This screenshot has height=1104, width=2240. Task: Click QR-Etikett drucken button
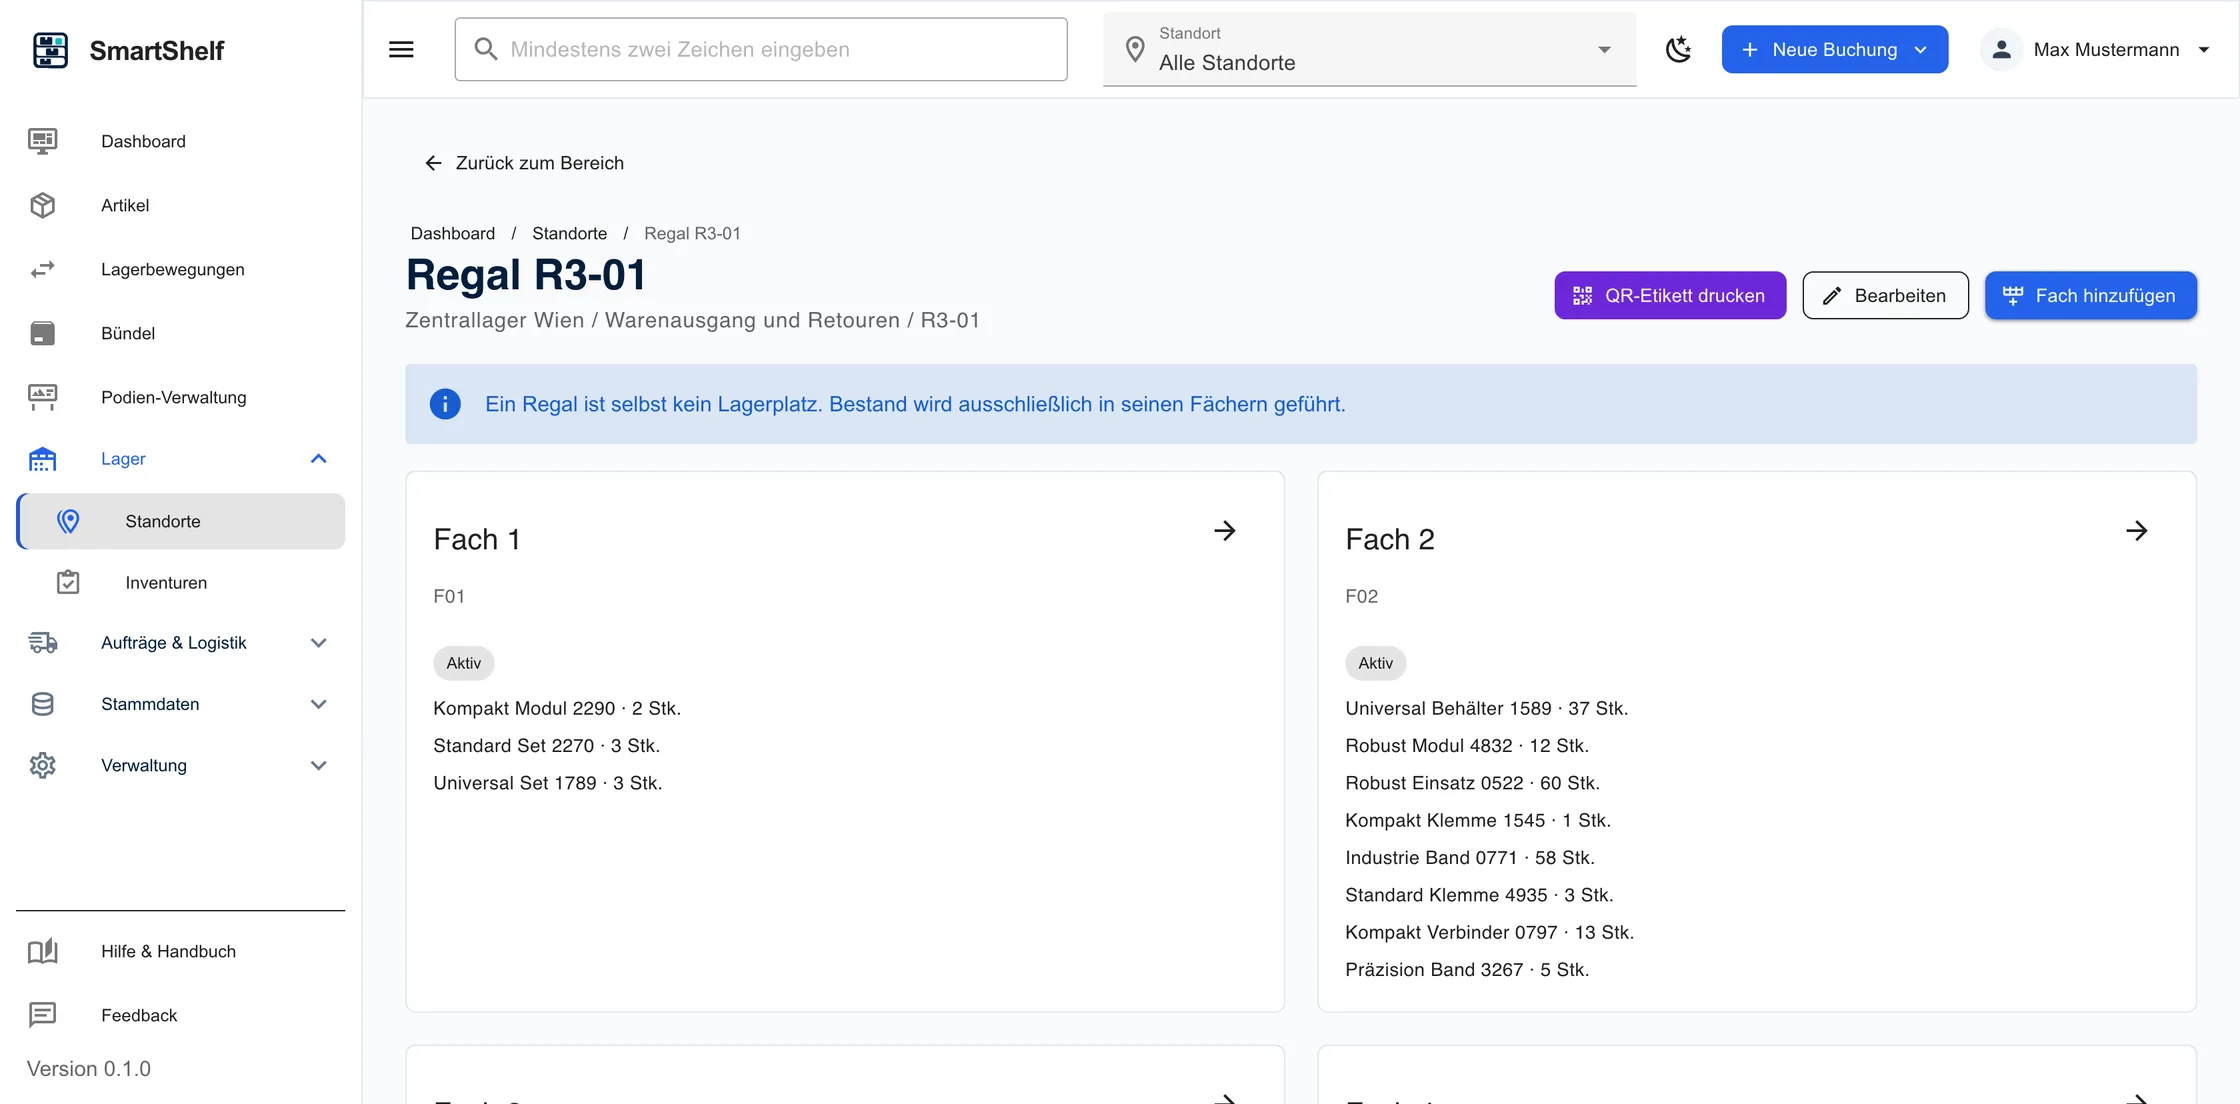click(x=1670, y=295)
